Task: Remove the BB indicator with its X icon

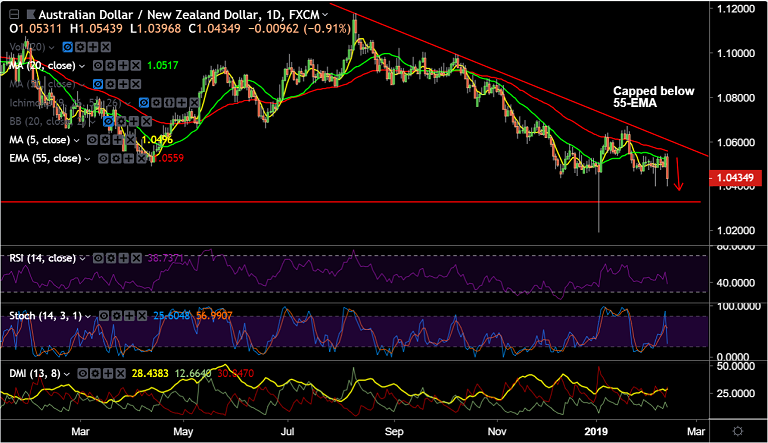Action: 146,122
